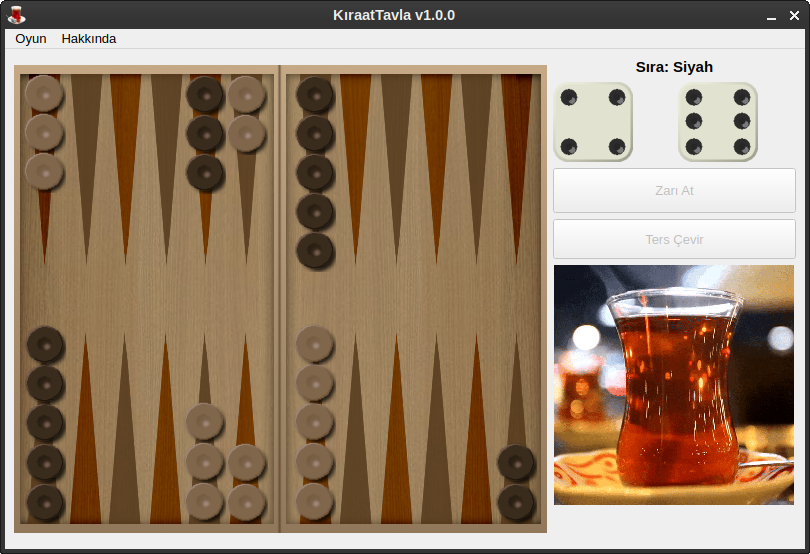Screen dimensions: 810x554
Task: Click the Sıra: Siyah turn label
Action: (674, 67)
